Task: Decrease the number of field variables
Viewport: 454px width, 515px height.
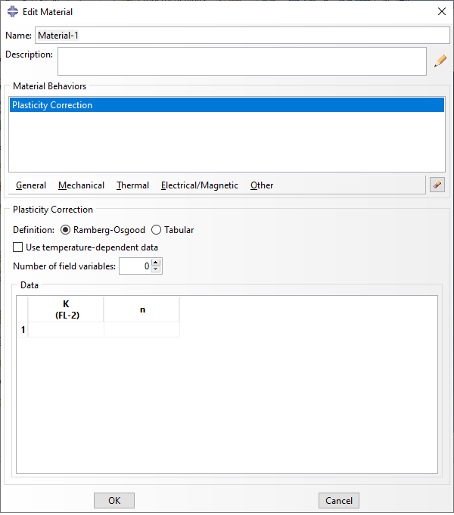Action: (156, 269)
